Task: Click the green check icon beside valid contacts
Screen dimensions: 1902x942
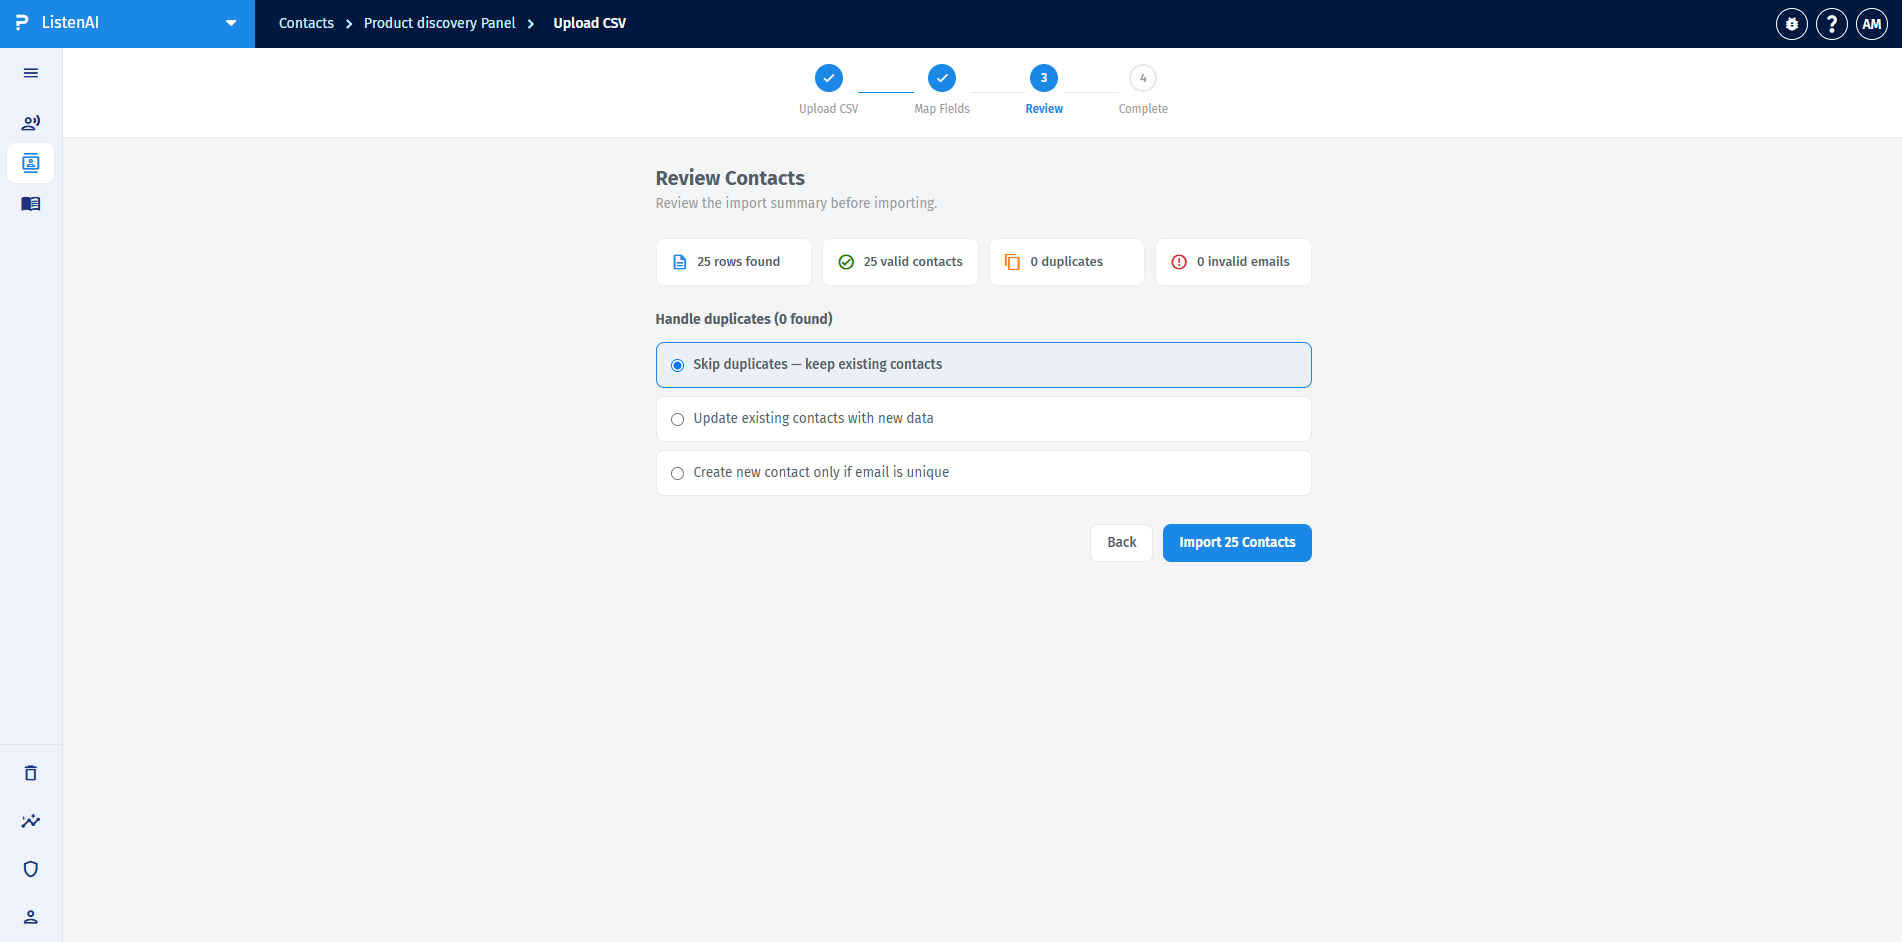Action: [x=846, y=262]
